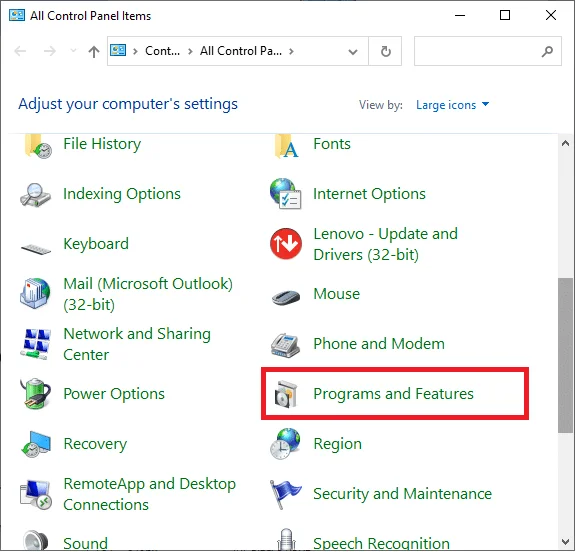Click the Control Panel search box
This screenshot has height=552, width=576.
point(487,51)
